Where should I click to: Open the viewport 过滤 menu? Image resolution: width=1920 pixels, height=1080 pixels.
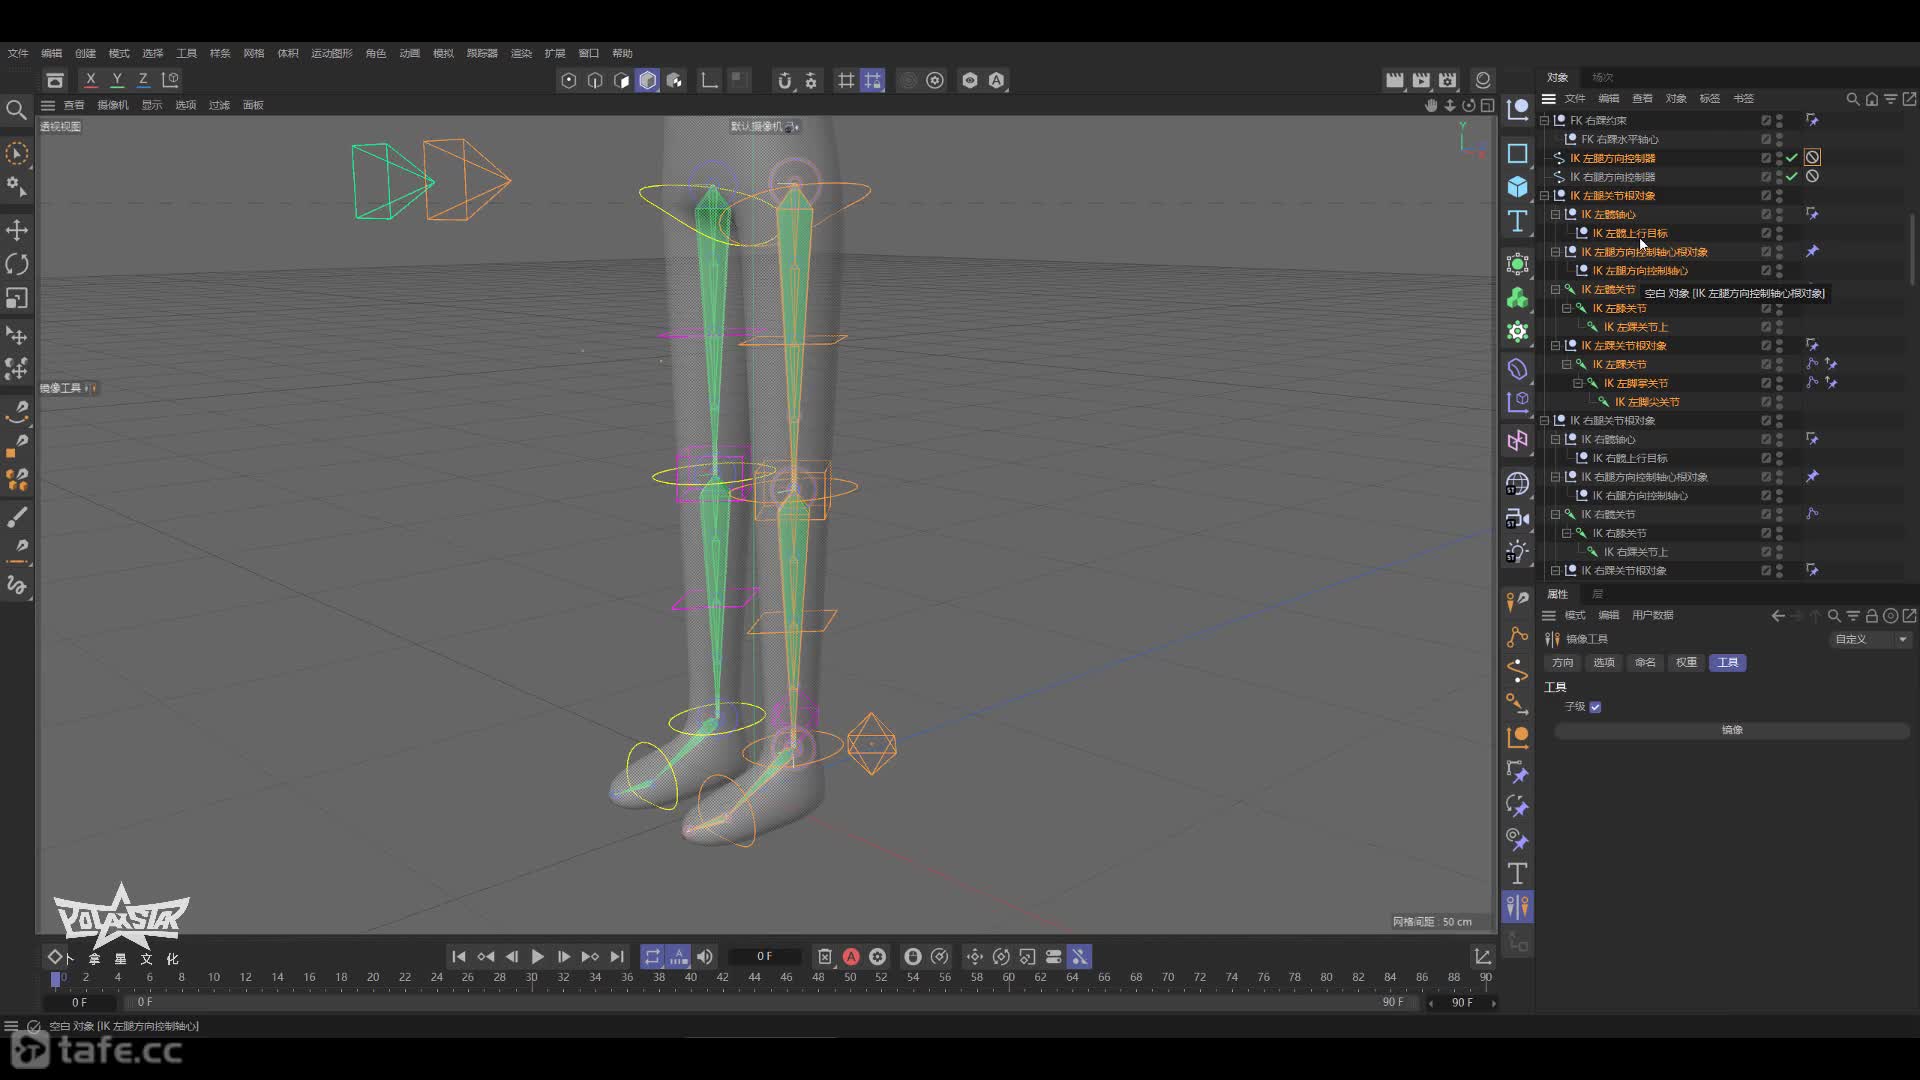219,105
